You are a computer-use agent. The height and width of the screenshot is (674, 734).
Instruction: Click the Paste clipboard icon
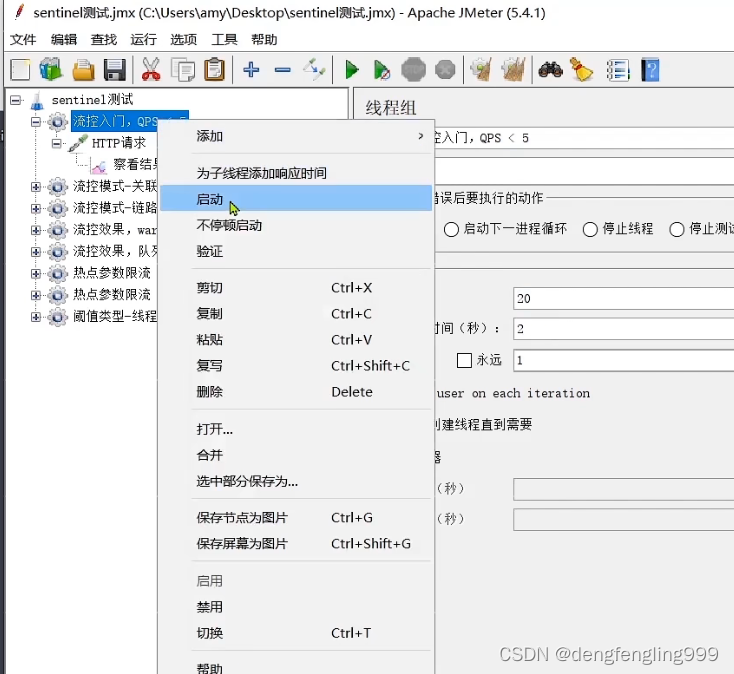[214, 70]
